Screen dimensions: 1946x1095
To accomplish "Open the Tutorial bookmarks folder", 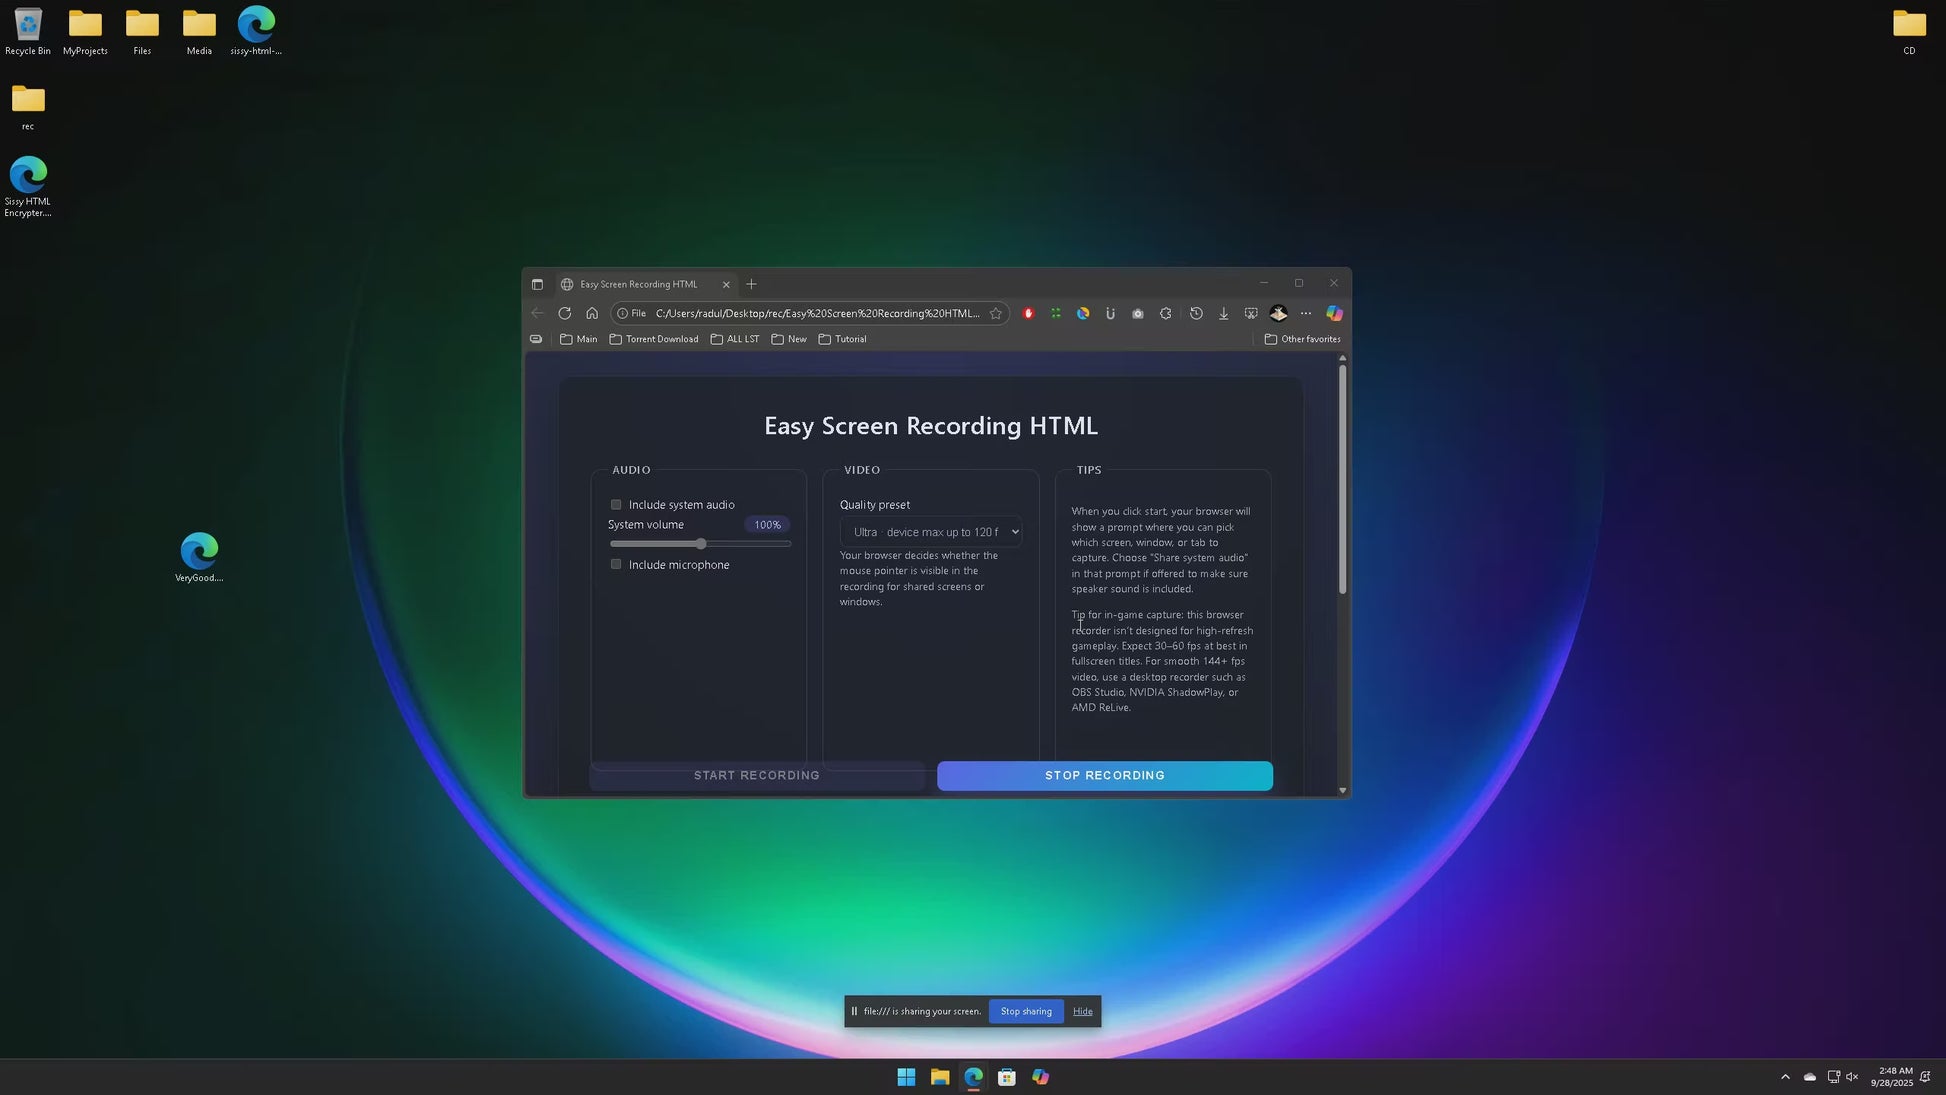I will pos(842,339).
